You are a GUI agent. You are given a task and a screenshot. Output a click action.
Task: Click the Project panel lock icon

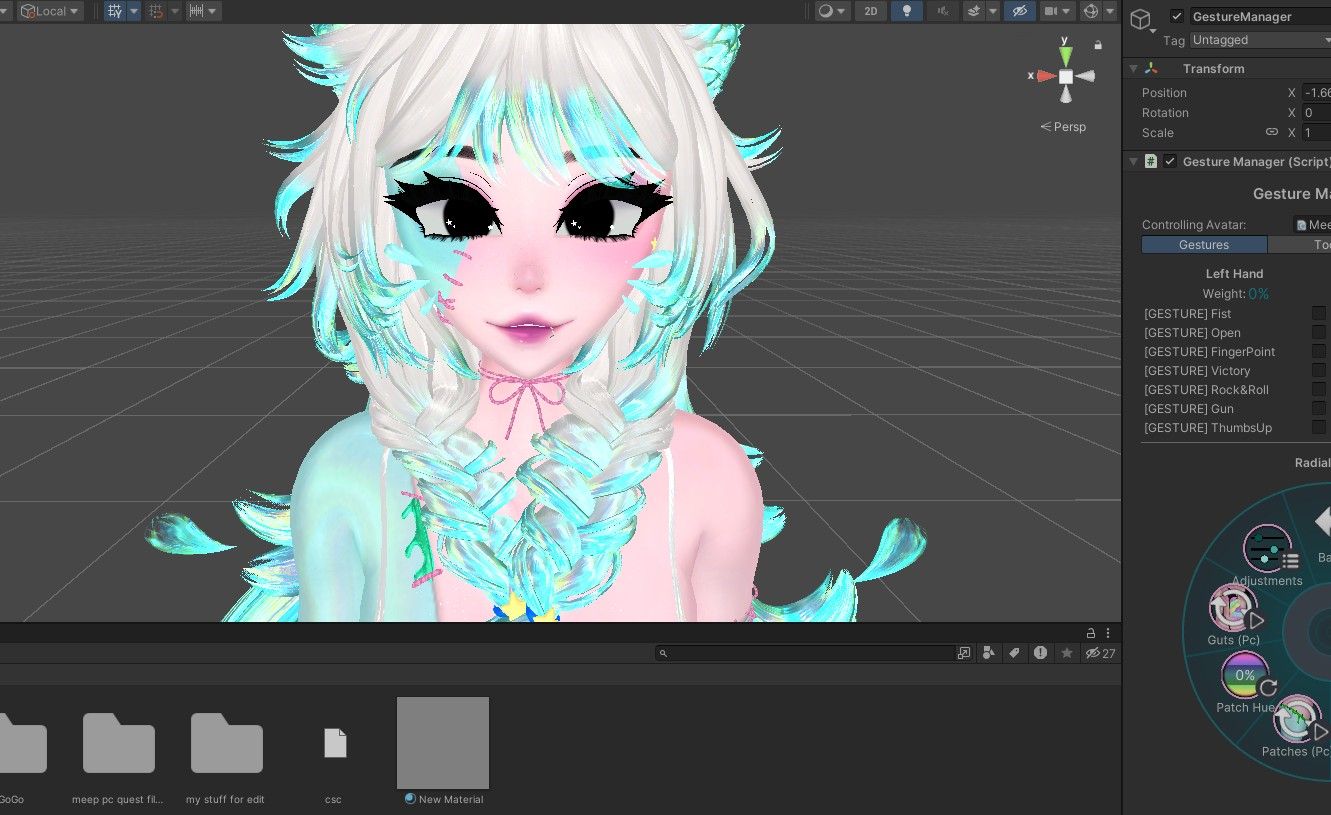click(x=1091, y=633)
